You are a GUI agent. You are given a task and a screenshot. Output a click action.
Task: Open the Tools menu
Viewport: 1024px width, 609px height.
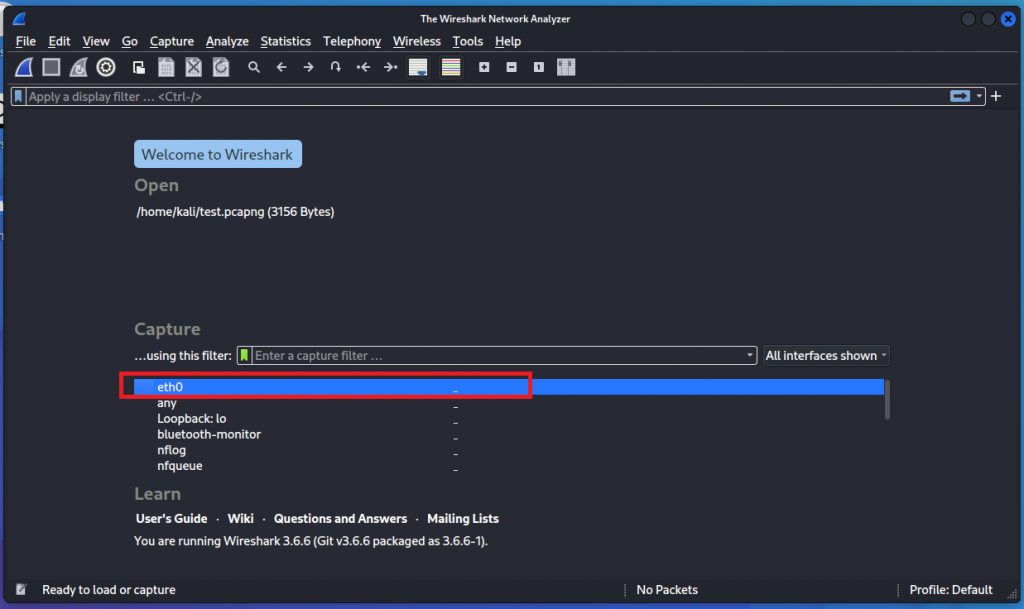pos(468,41)
